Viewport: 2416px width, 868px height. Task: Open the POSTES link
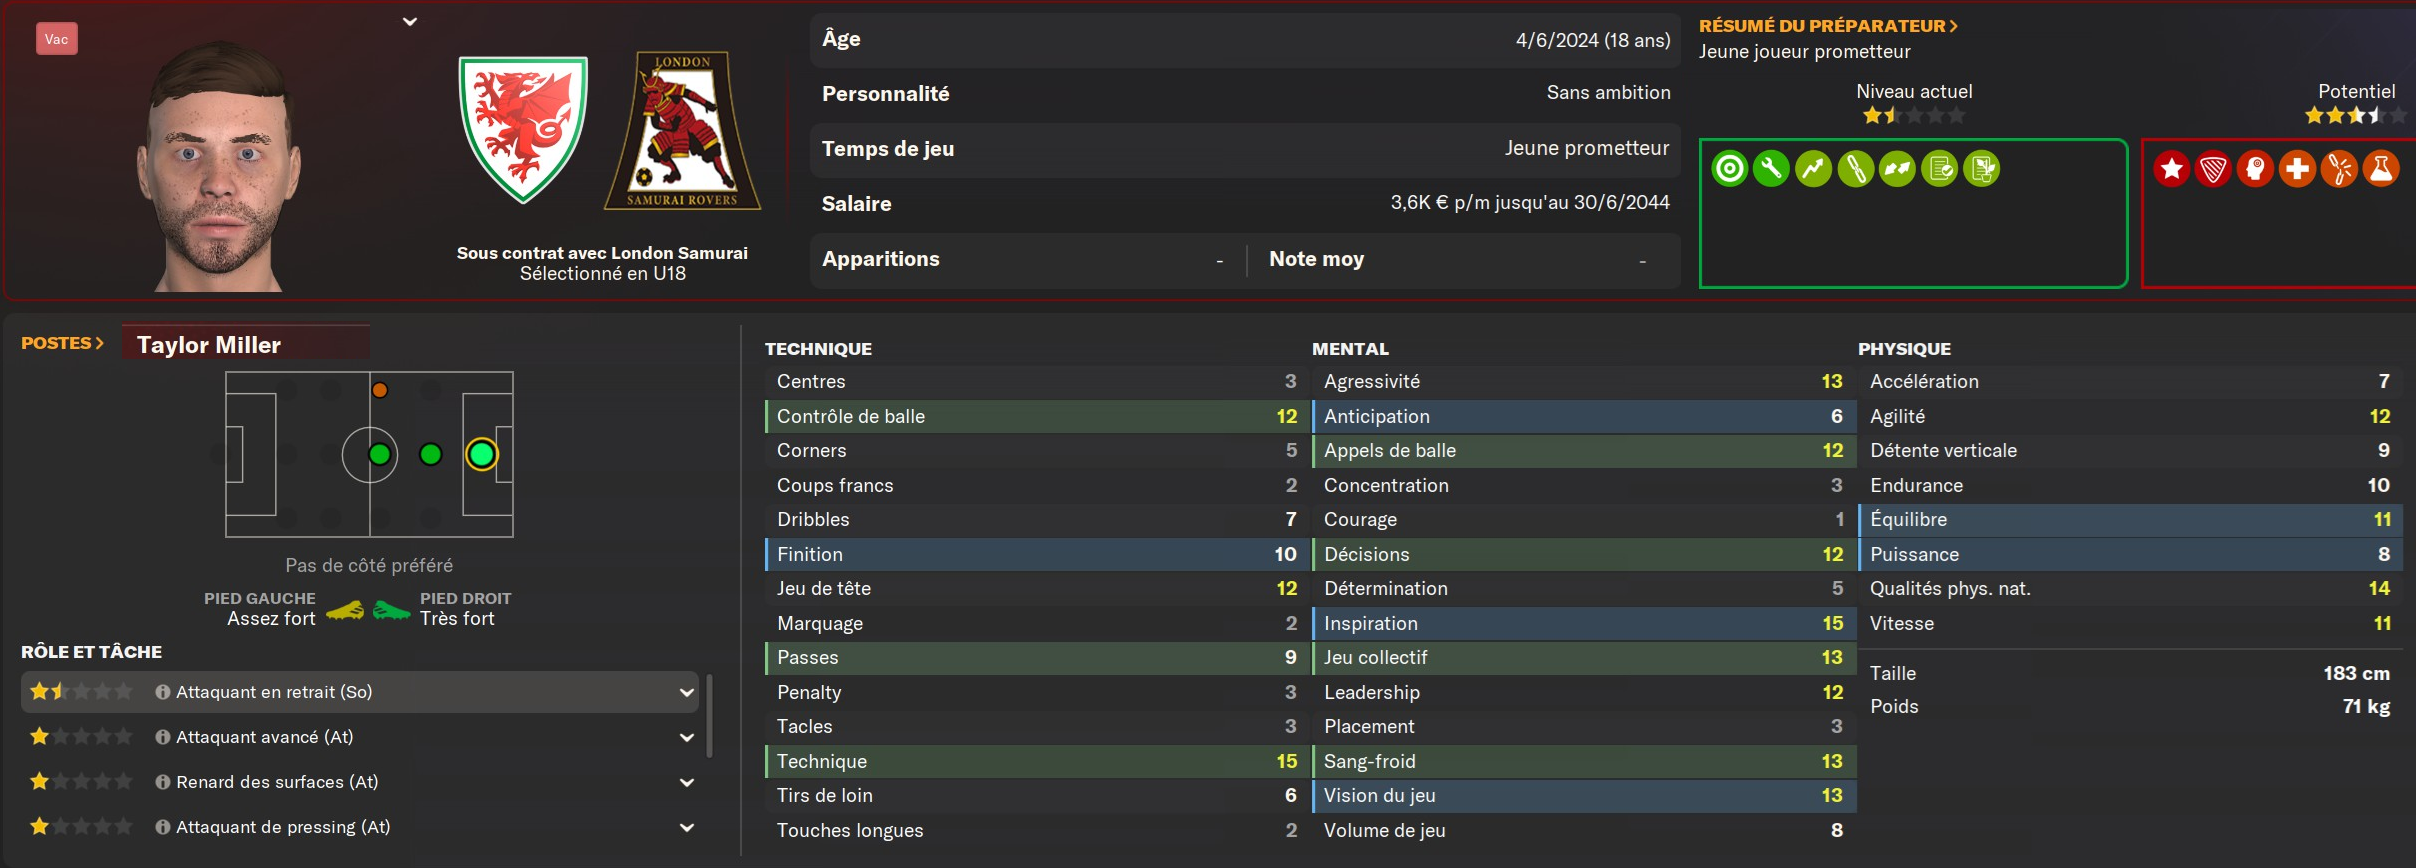point(62,343)
